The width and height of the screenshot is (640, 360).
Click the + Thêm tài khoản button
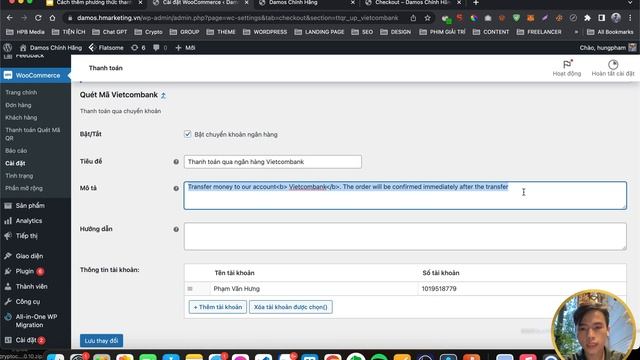(218, 307)
